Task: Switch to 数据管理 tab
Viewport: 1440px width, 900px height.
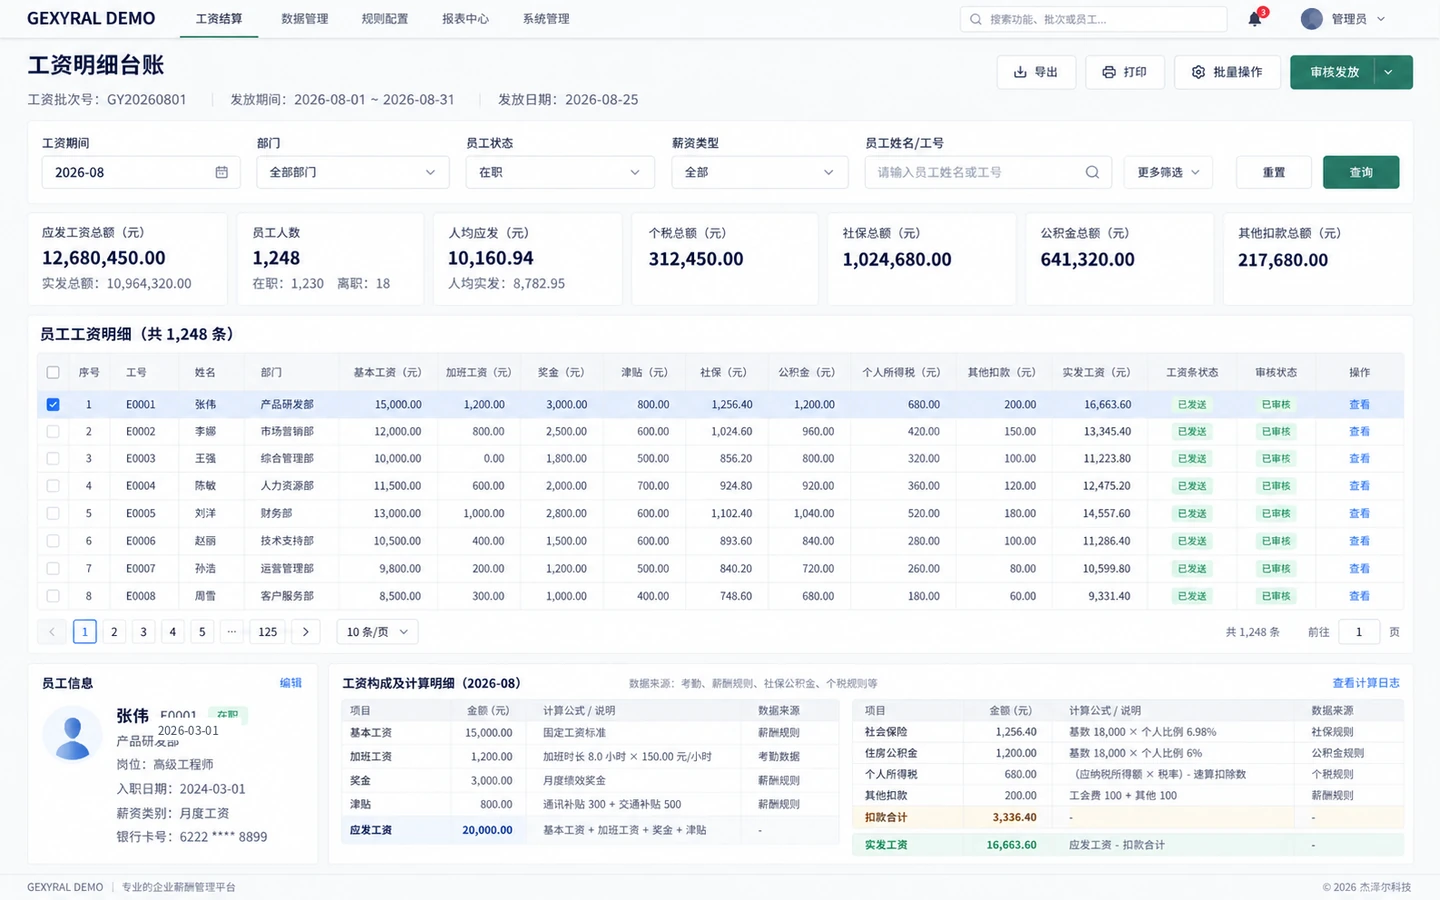Action: 304,19
